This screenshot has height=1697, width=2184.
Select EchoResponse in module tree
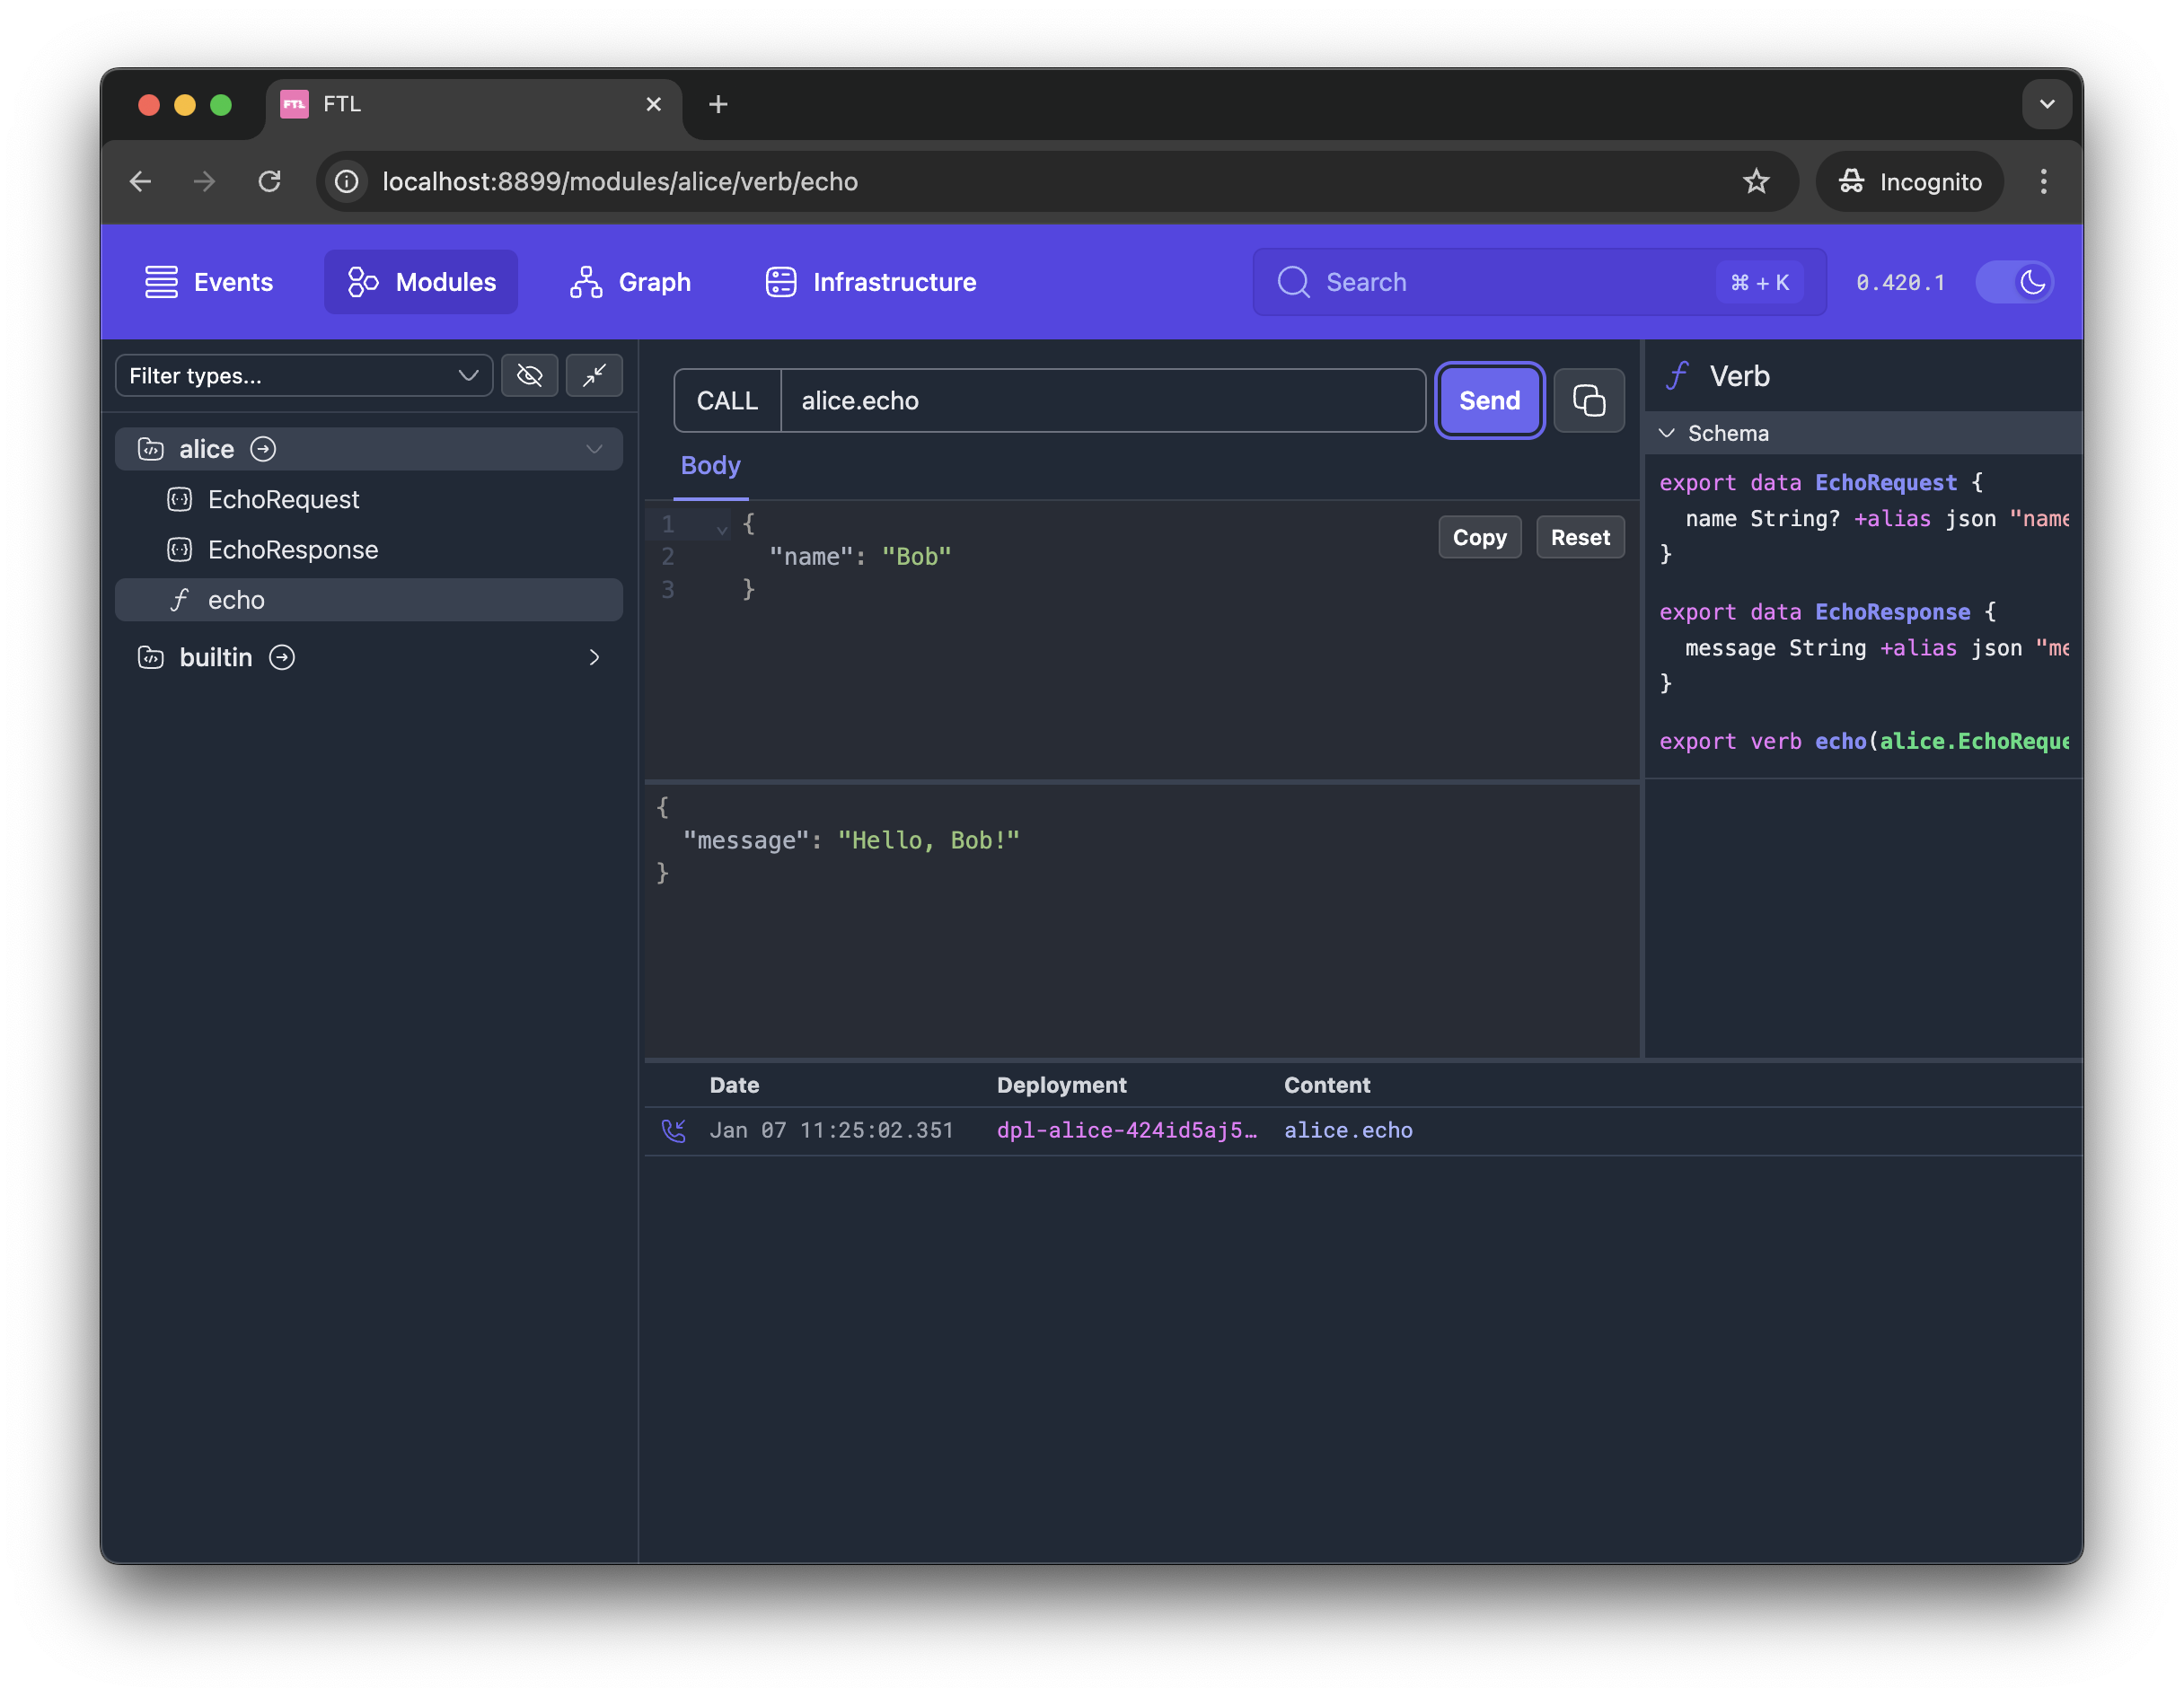pyautogui.click(x=293, y=549)
